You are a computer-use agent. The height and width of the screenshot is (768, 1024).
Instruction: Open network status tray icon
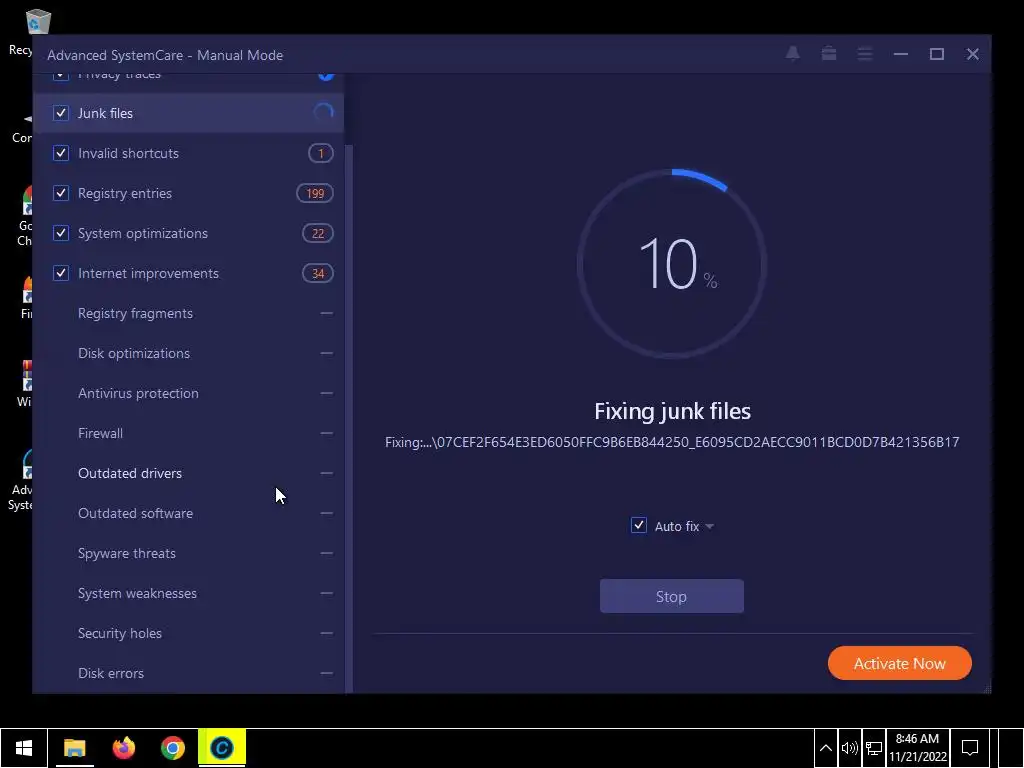[874, 748]
